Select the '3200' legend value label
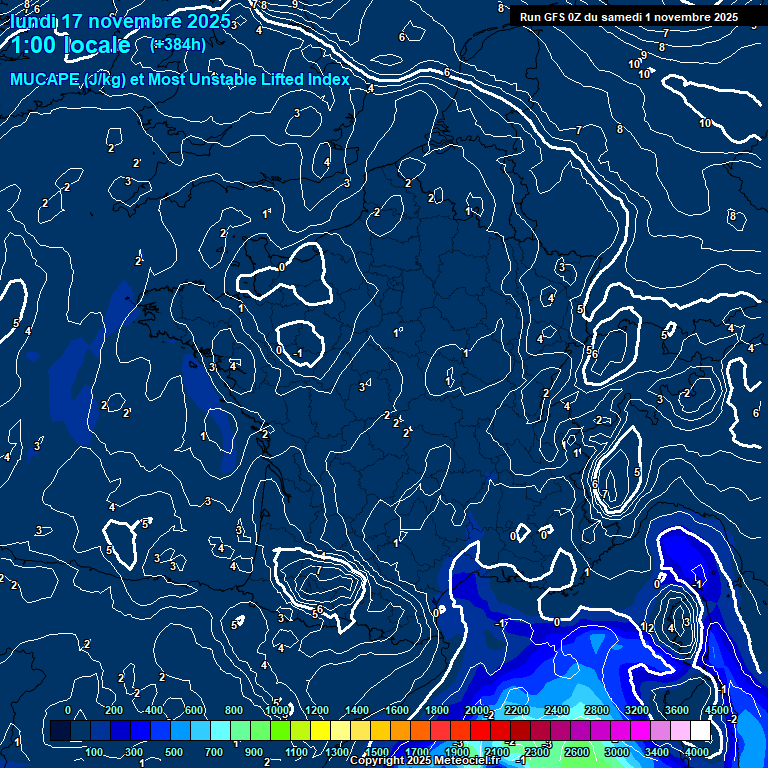This screenshot has height=768, width=768. point(637,710)
